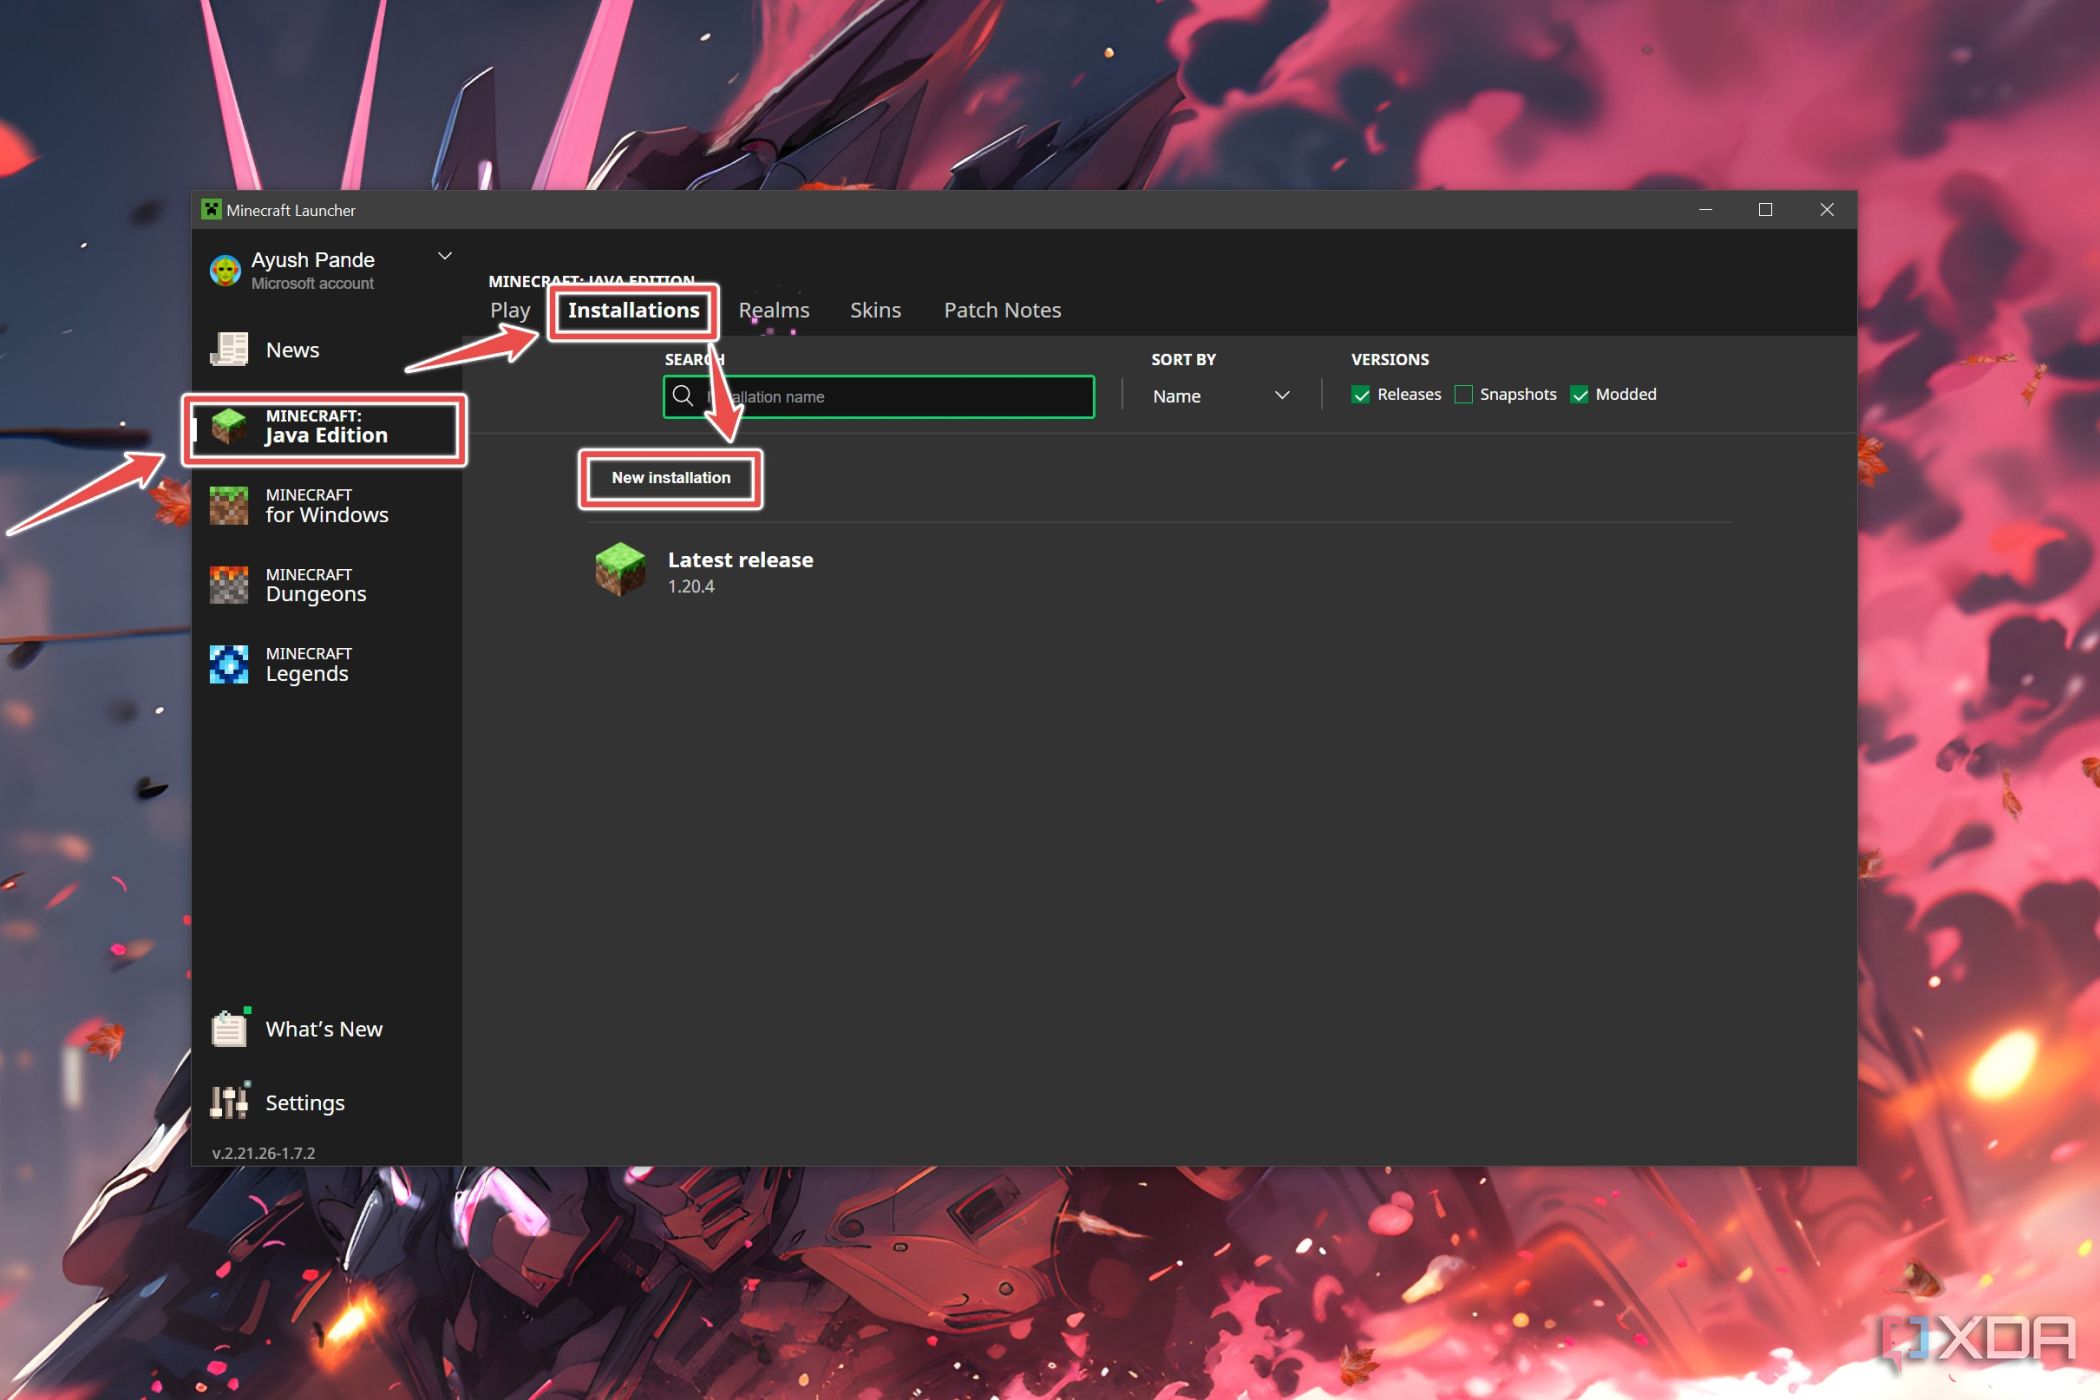Open the Minecraft Dungeons icon
Image resolution: width=2100 pixels, height=1400 pixels.
[x=229, y=584]
